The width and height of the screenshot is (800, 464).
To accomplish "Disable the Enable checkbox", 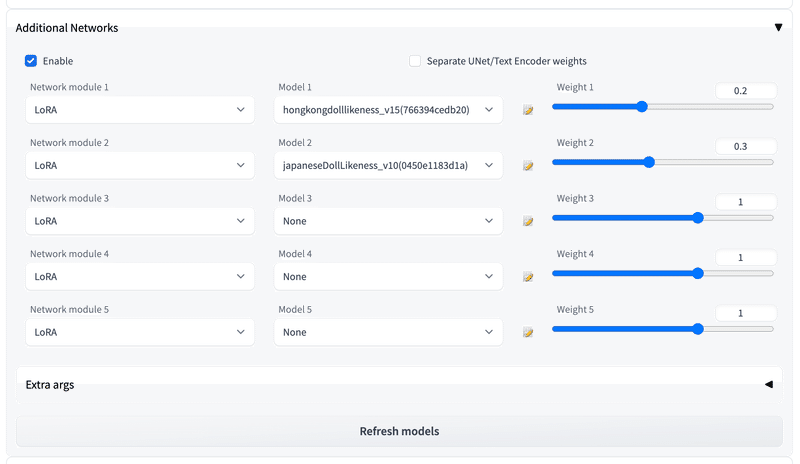I will point(31,61).
